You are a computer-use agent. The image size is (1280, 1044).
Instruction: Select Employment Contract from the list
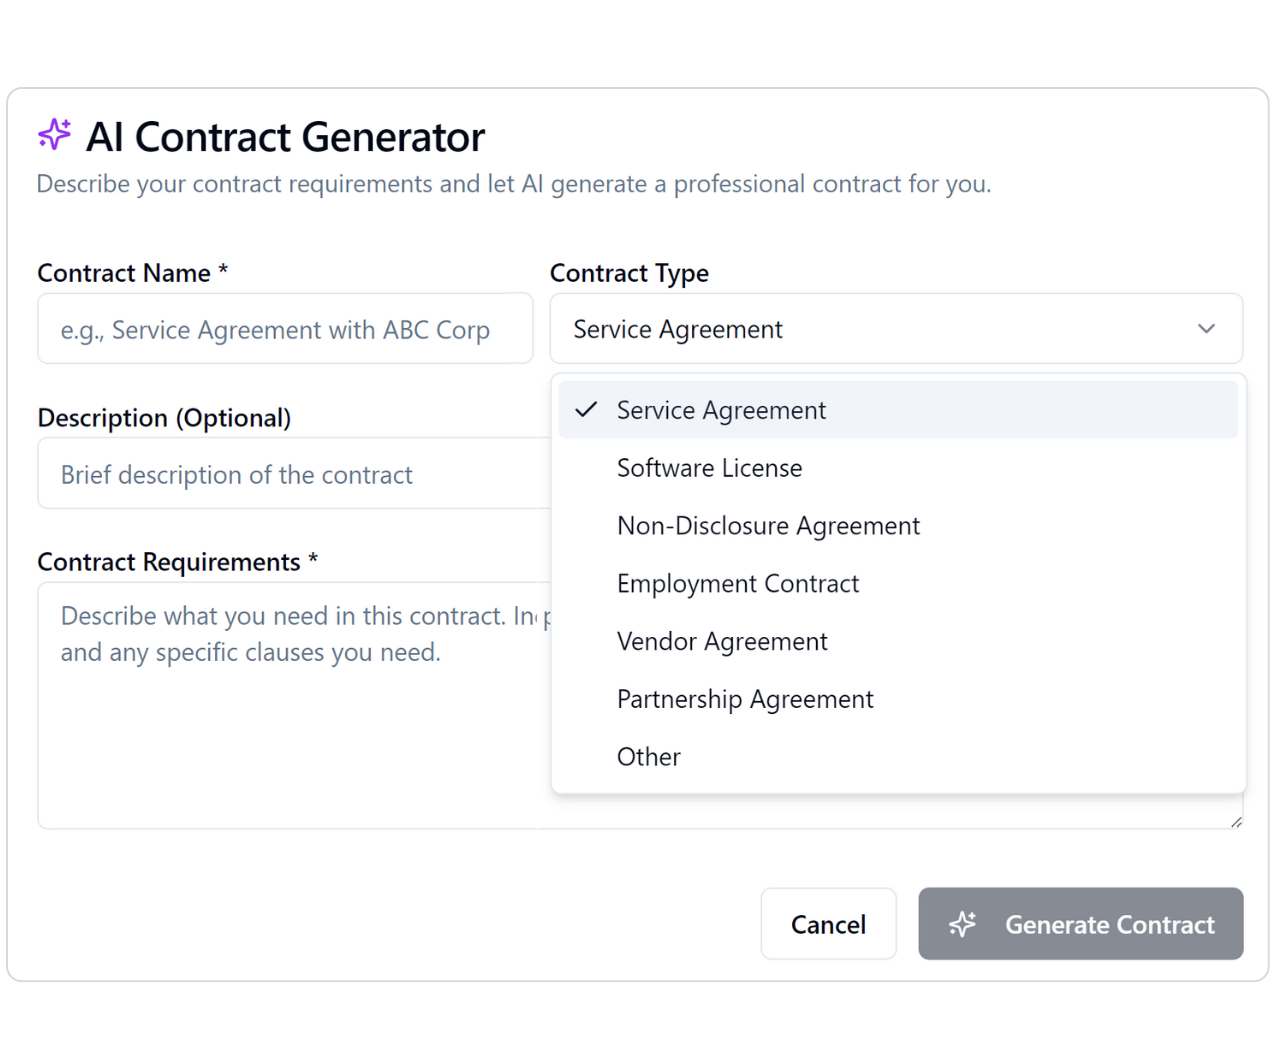coord(898,584)
